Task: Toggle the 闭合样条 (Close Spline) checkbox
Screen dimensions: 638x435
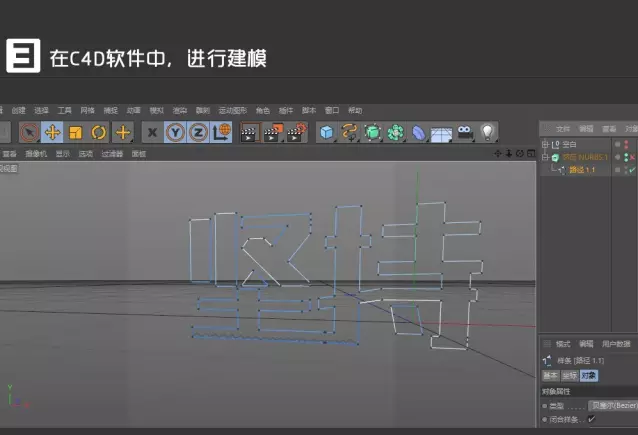Action: (x=592, y=419)
